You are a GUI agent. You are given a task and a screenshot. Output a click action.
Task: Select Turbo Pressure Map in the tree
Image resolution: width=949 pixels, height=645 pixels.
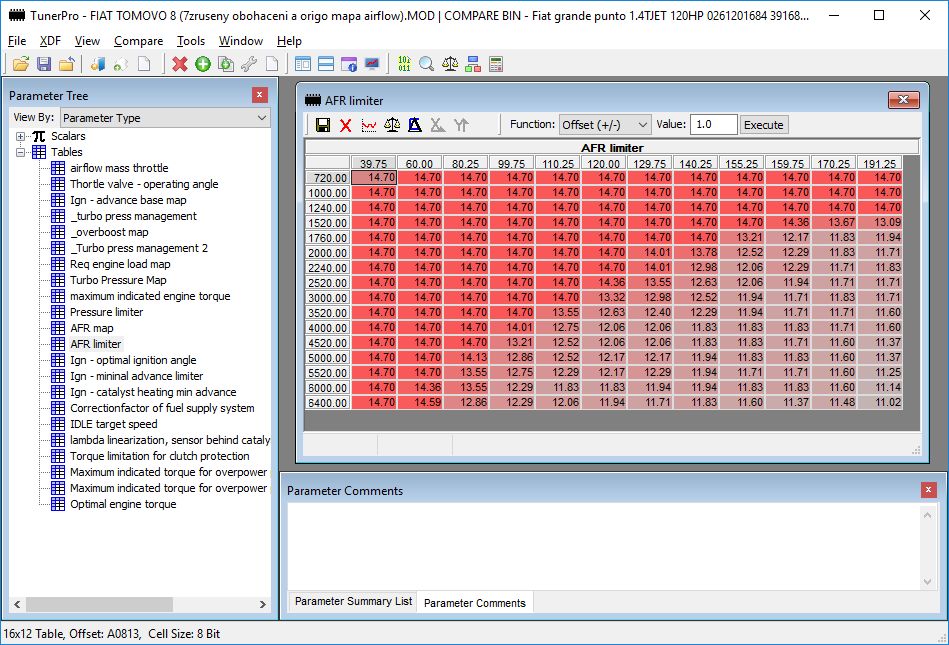point(118,280)
